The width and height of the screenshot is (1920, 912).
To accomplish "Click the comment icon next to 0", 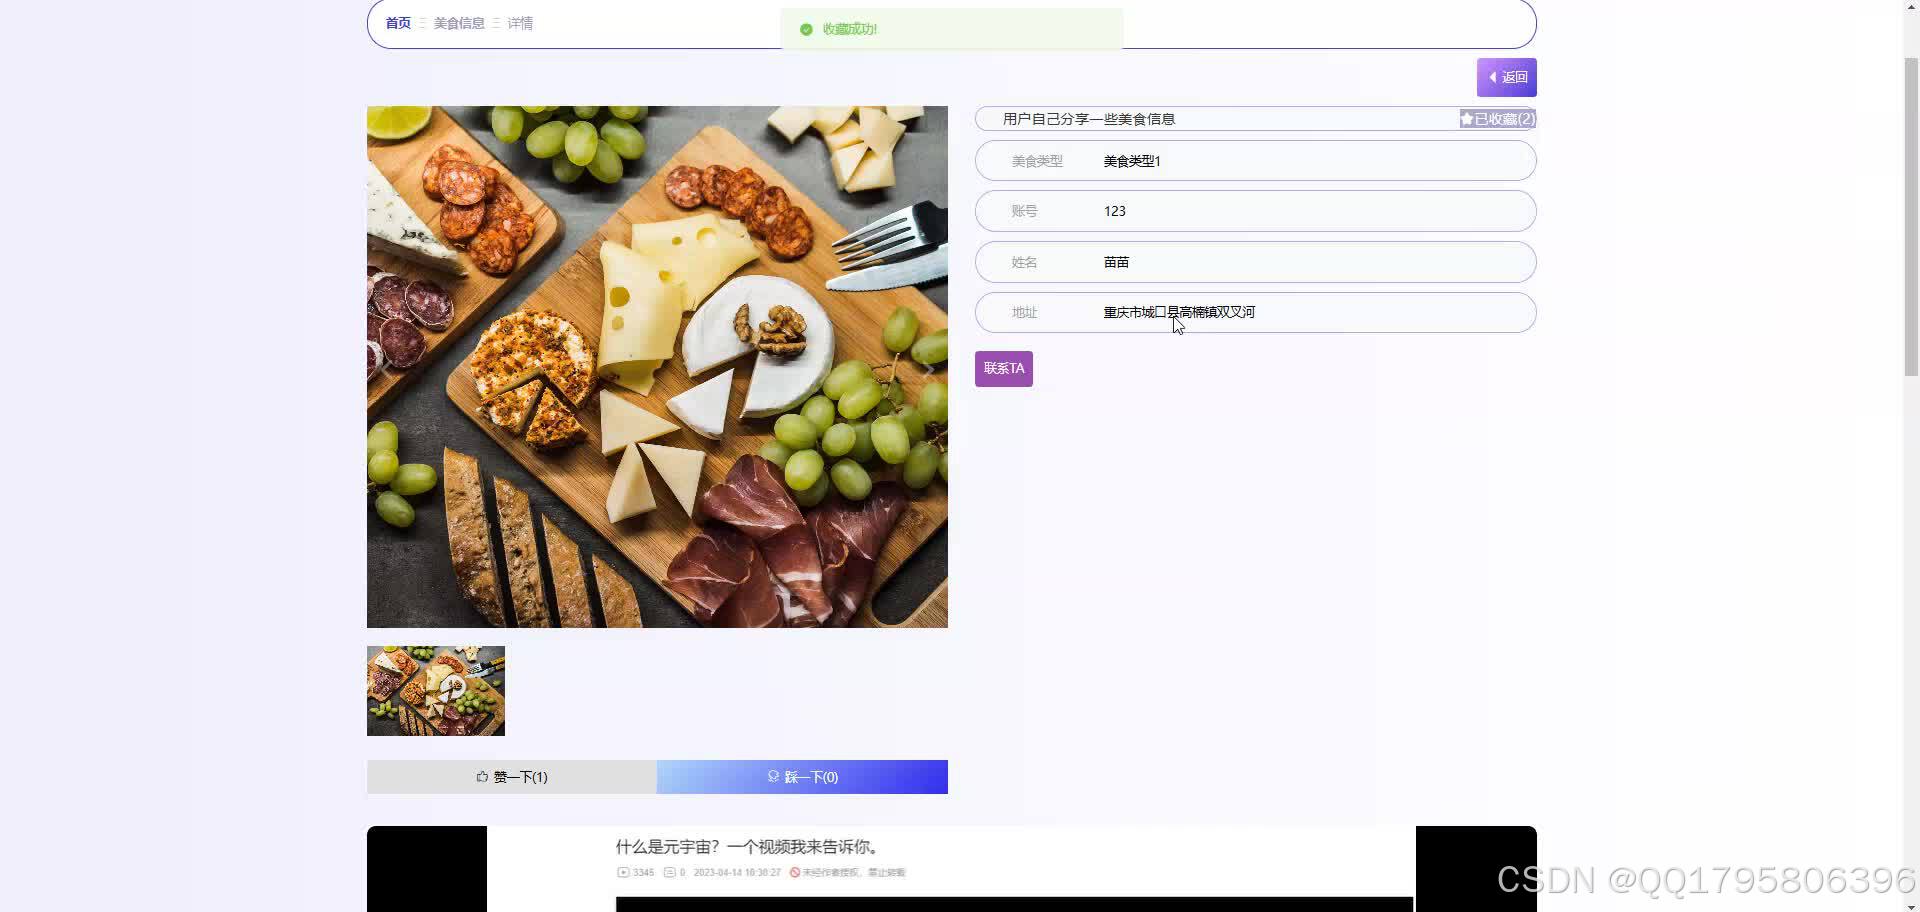I will [670, 872].
